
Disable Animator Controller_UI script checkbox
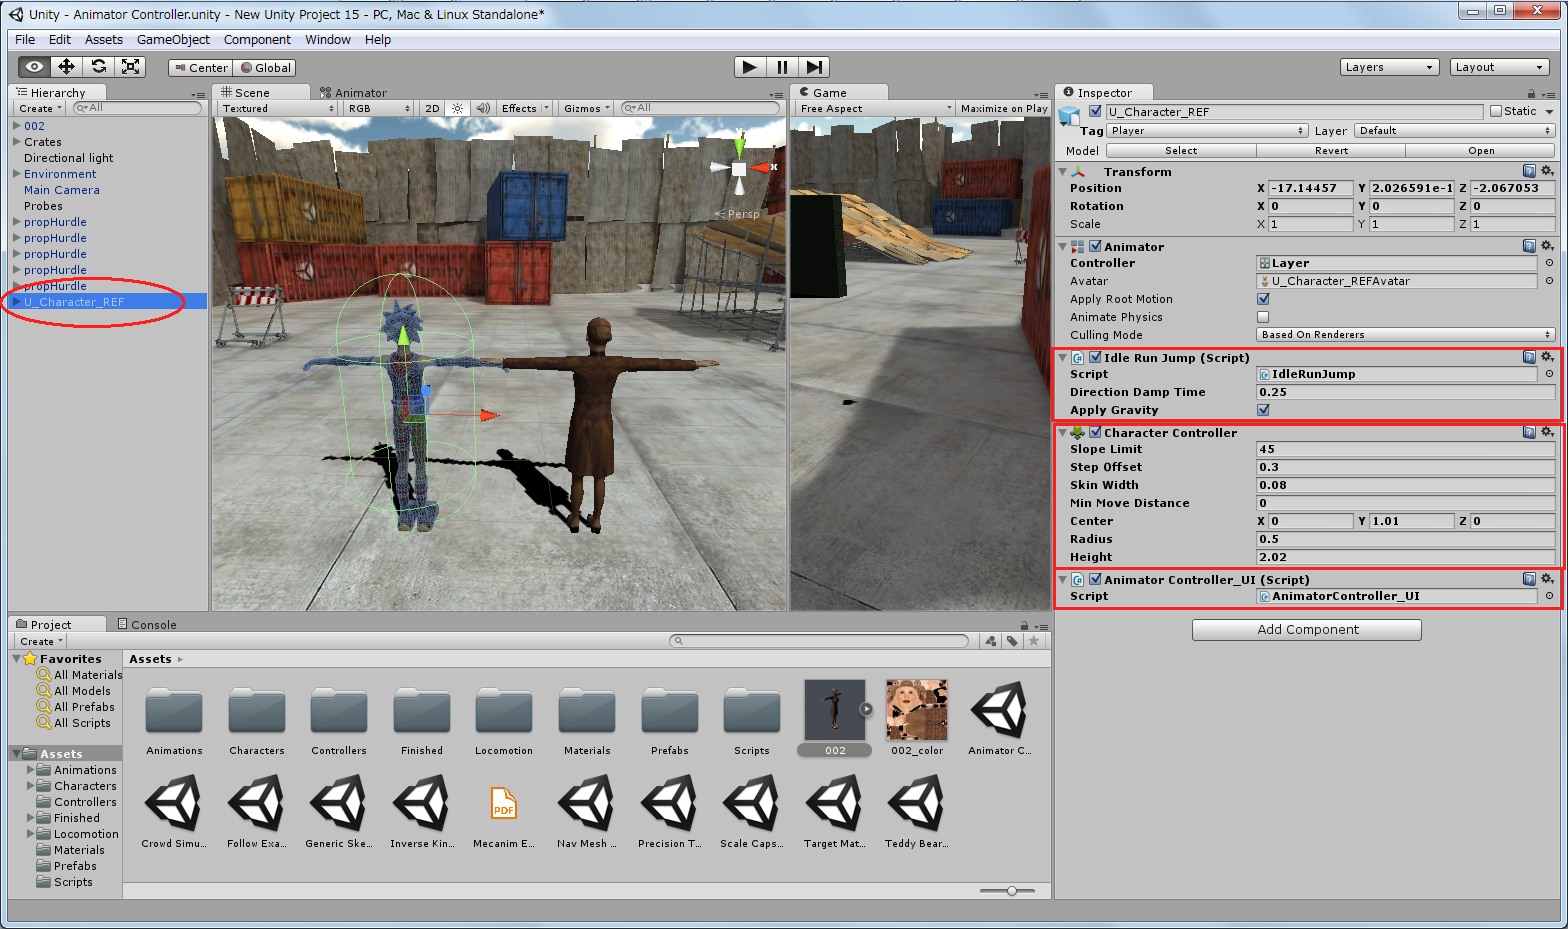tap(1095, 579)
